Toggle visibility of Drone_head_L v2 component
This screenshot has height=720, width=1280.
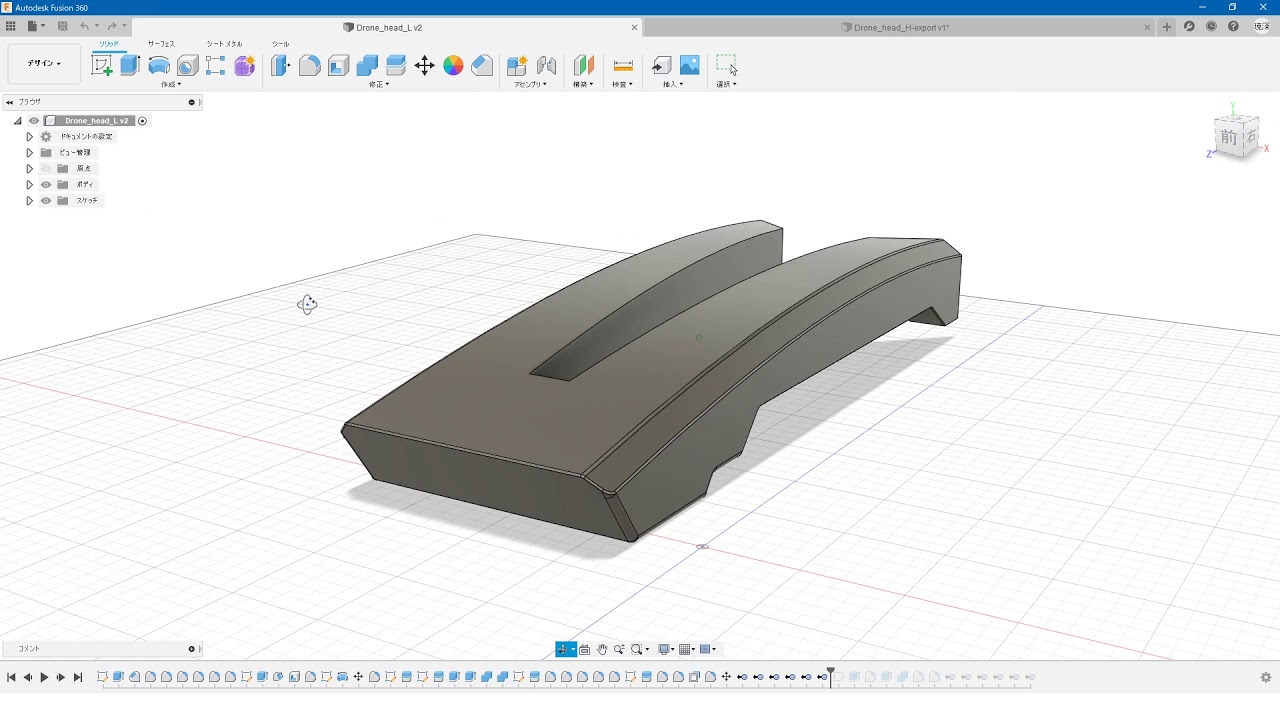pyautogui.click(x=33, y=121)
